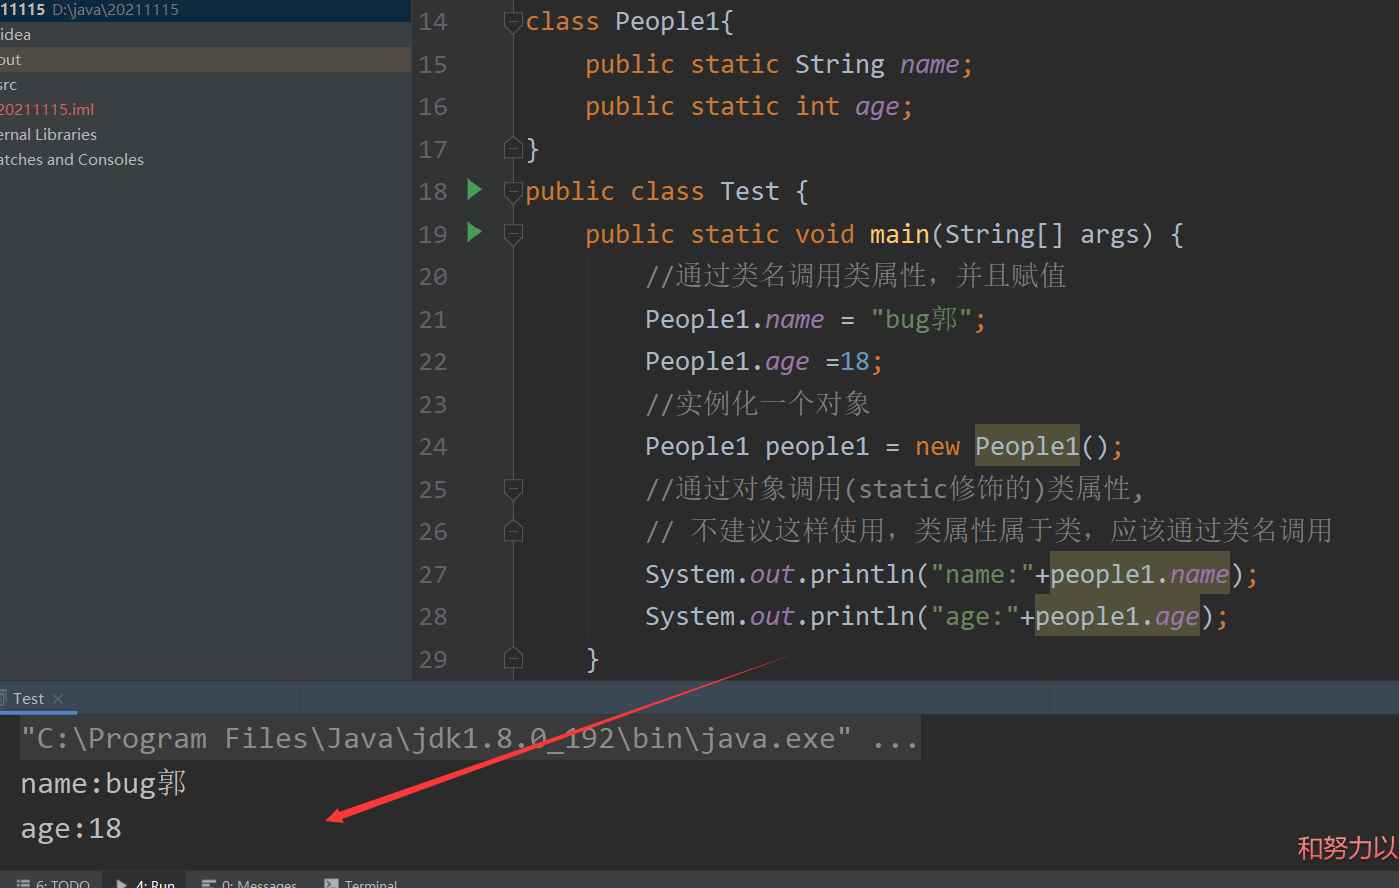Click the static field age on line 16

click(x=877, y=106)
